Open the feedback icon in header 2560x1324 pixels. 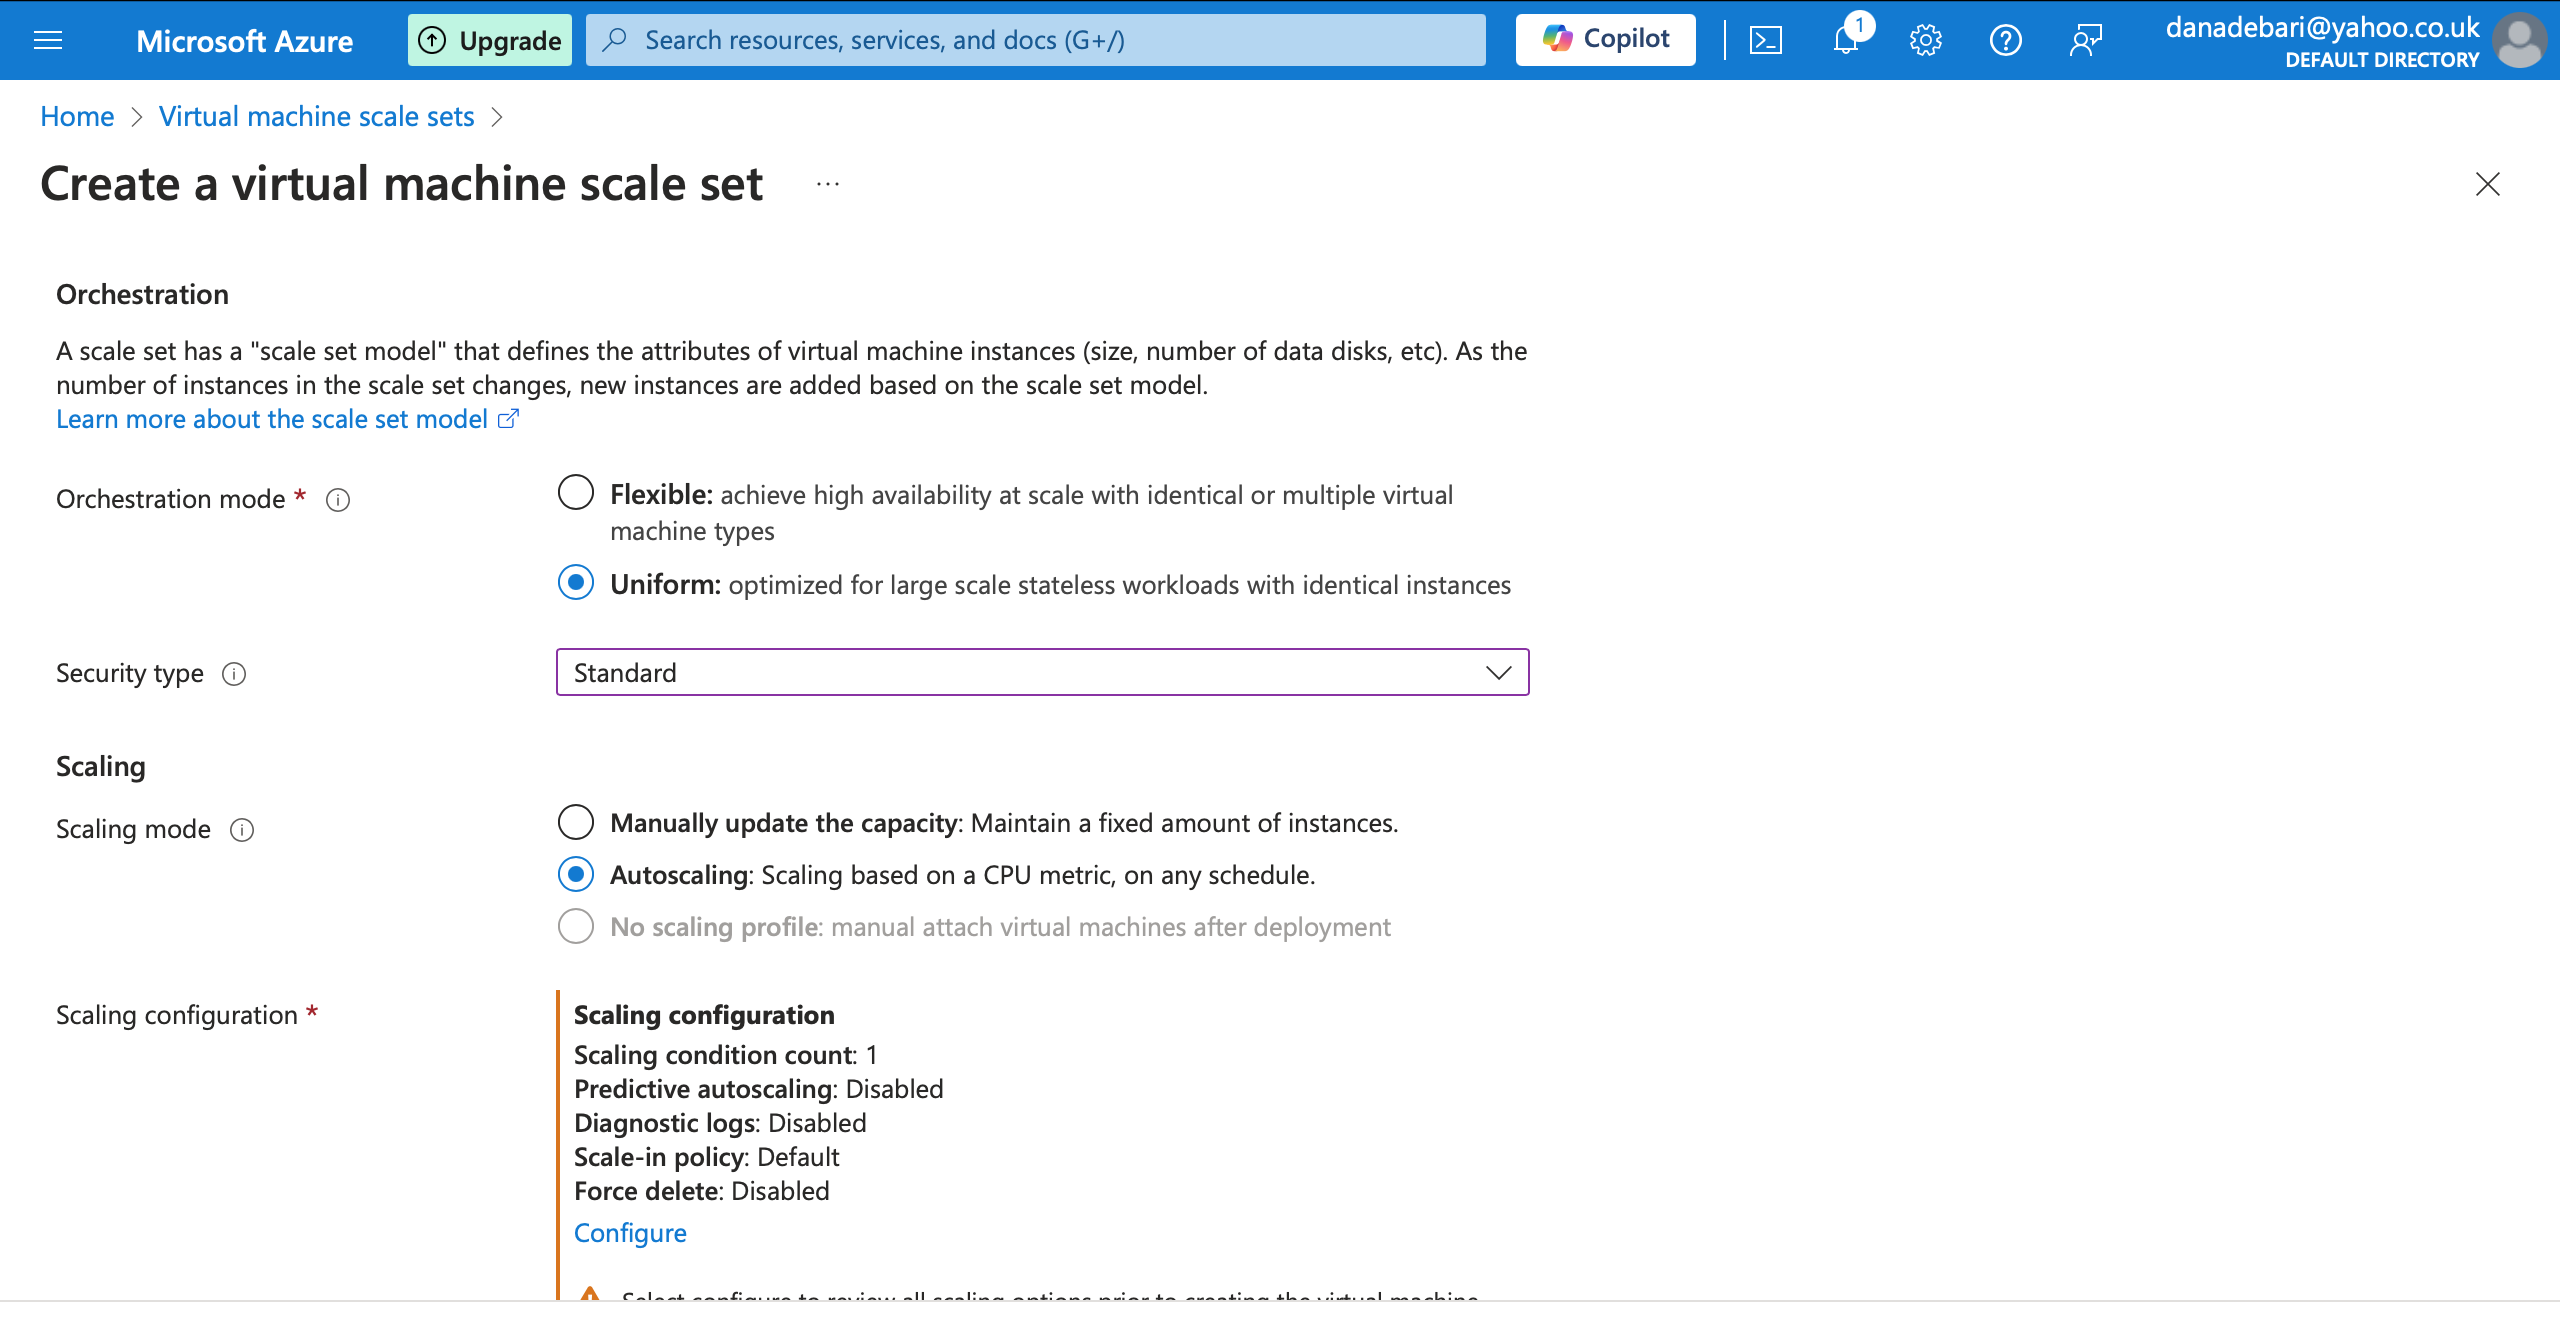(2086, 40)
